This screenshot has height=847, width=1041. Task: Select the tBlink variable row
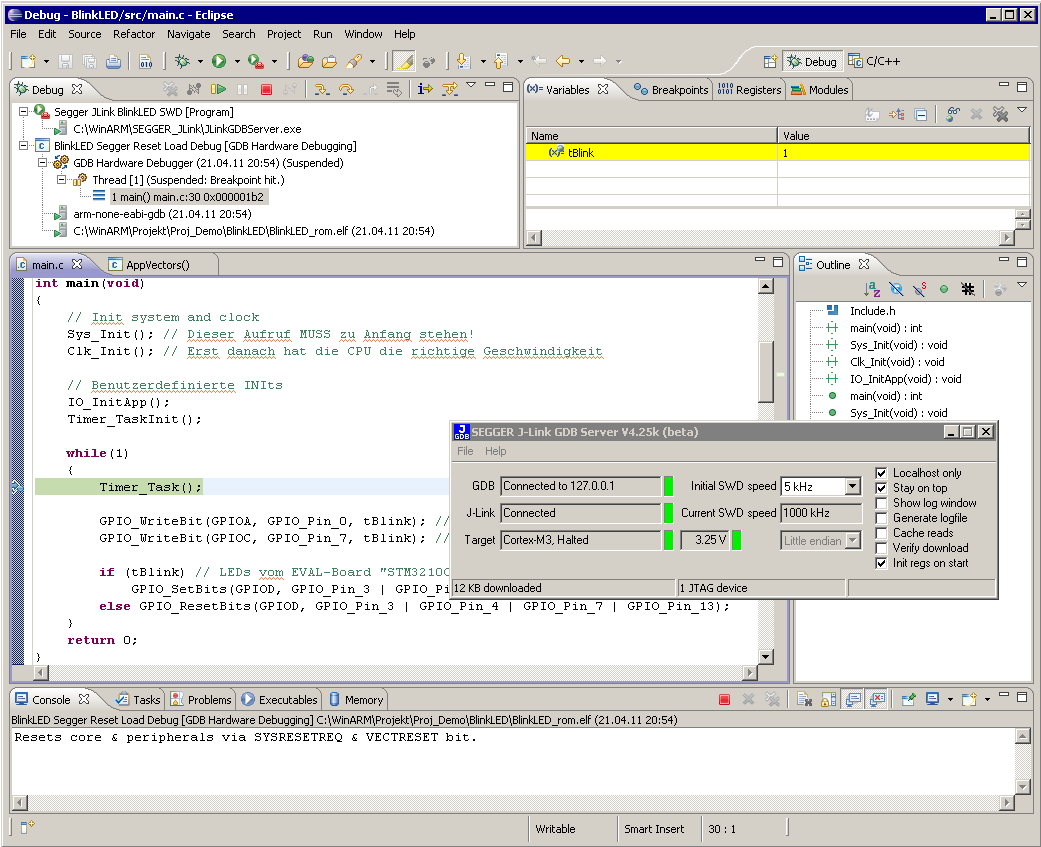pyautogui.click(x=777, y=153)
